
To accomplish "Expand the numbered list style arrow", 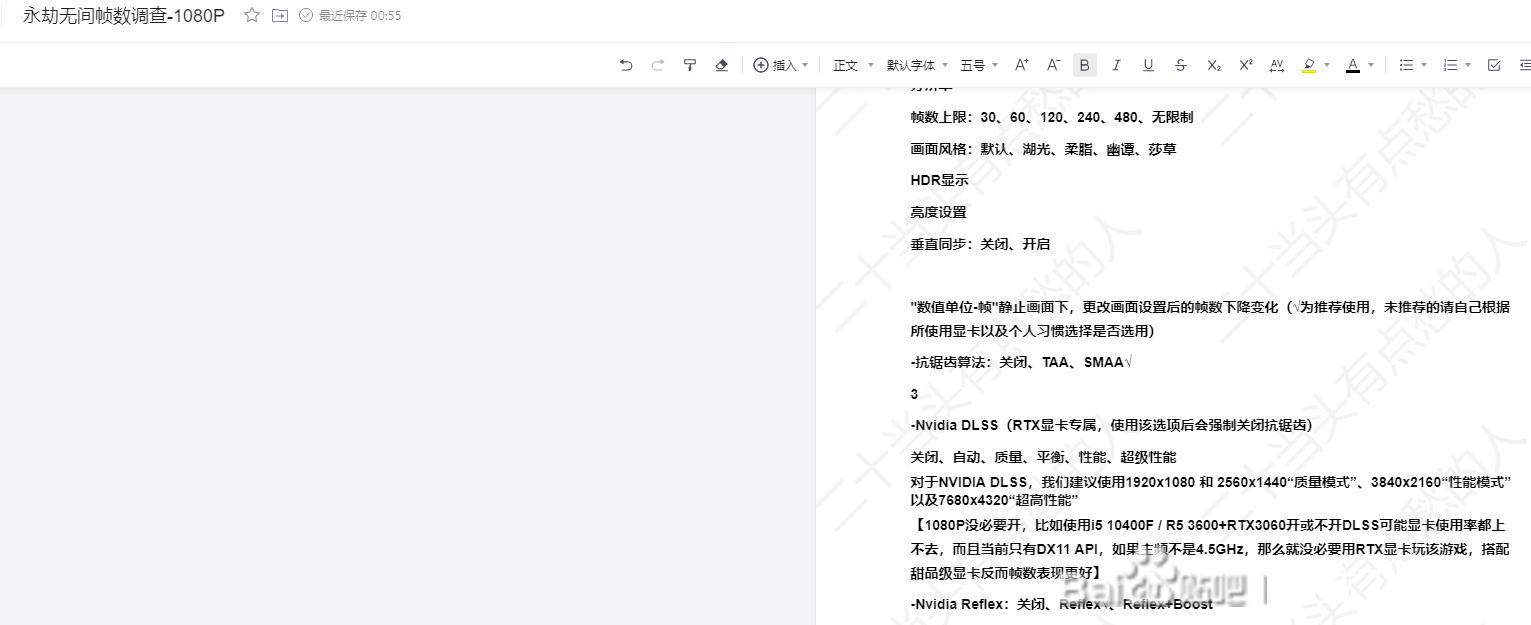I will [1468, 65].
